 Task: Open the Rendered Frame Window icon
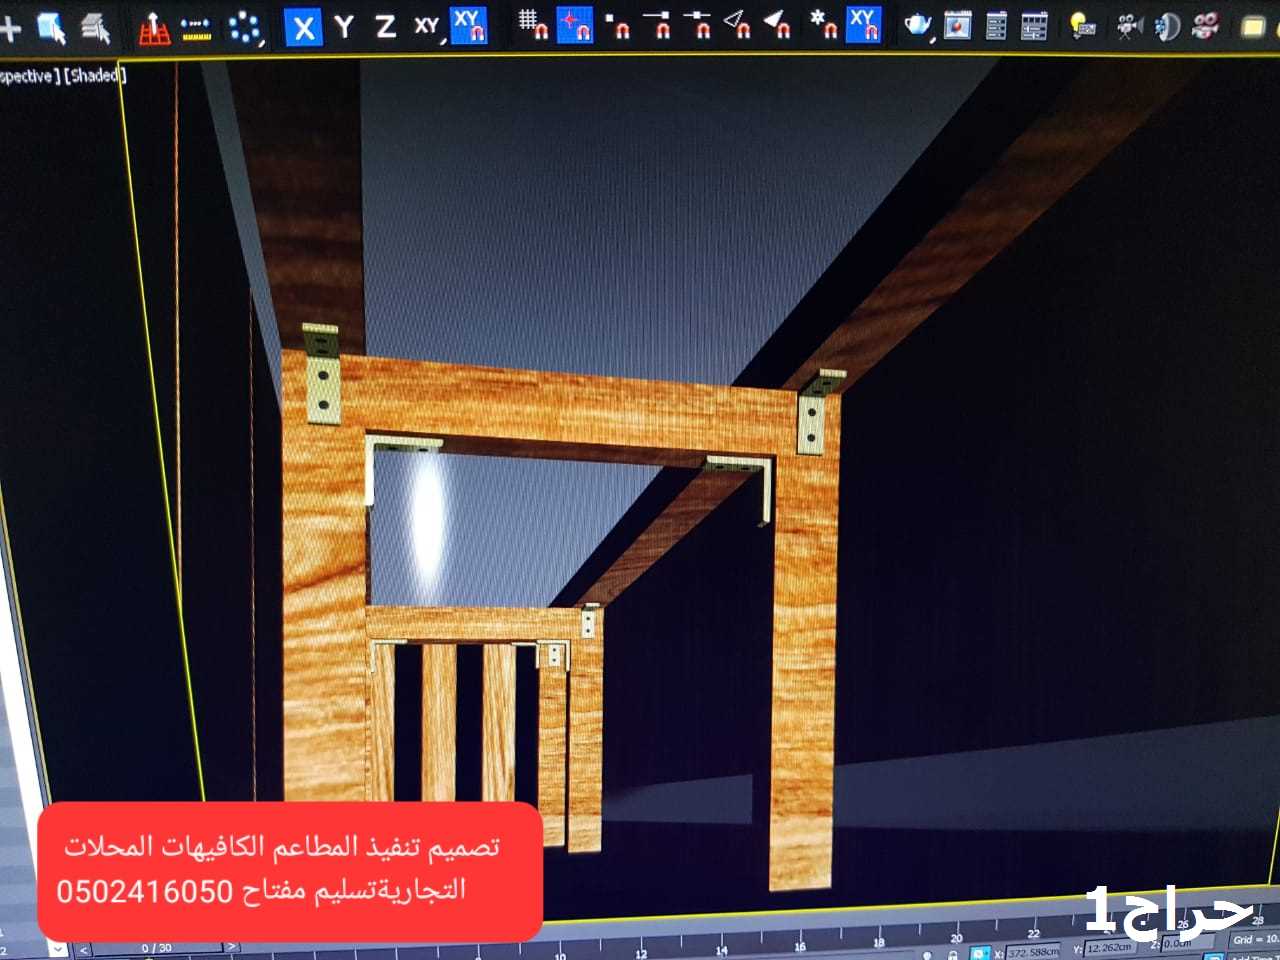pyautogui.click(x=957, y=25)
